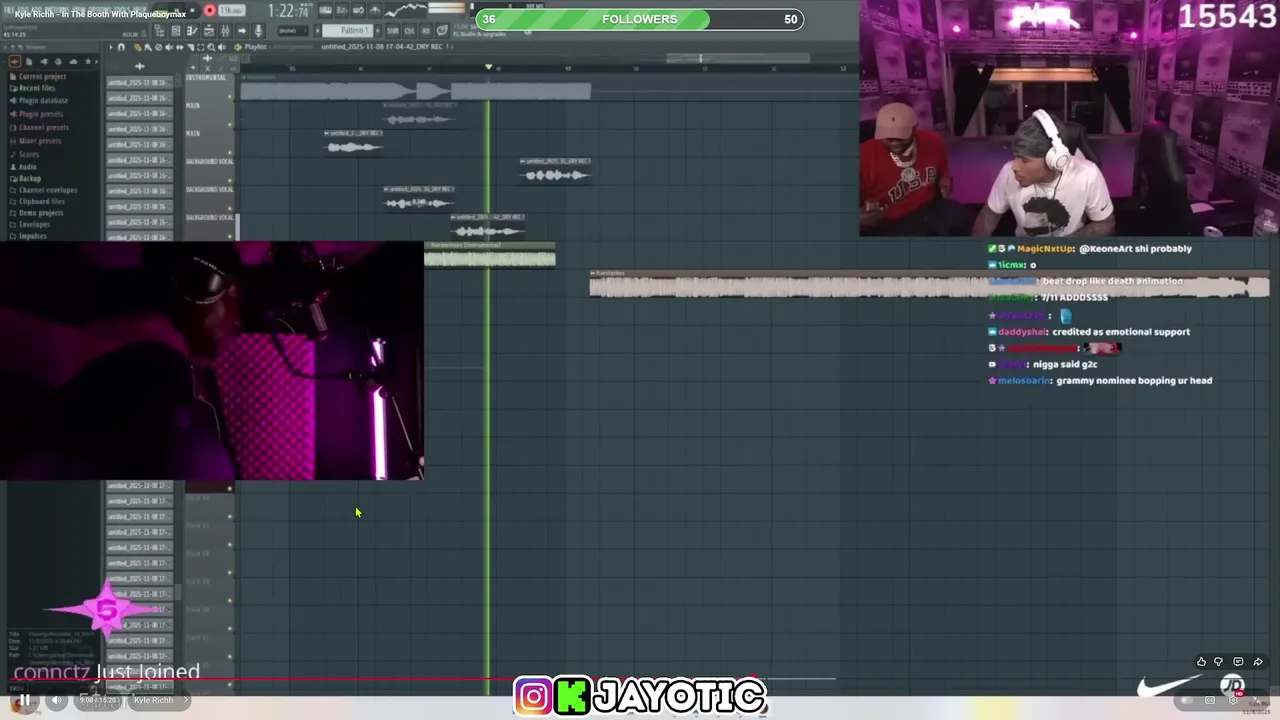The image size is (1280, 720).
Task: Select the INSTRUMENTAL track label
Action: click(206, 77)
